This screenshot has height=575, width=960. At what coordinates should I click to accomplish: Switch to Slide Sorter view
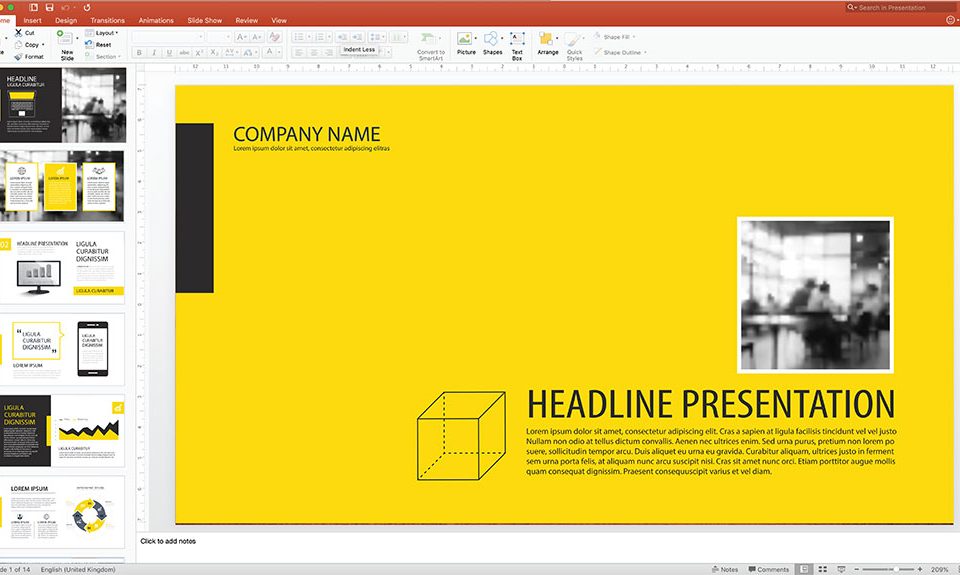[x=823, y=569]
